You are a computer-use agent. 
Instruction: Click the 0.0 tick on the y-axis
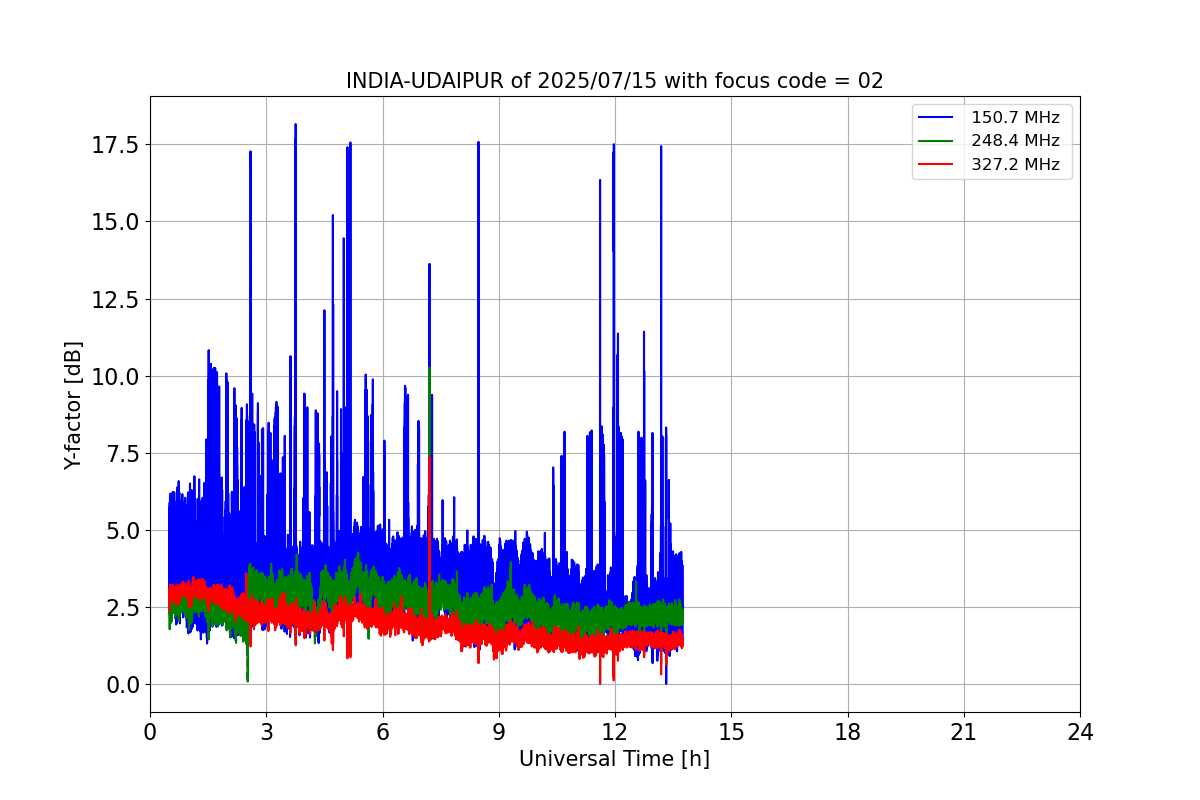124,684
